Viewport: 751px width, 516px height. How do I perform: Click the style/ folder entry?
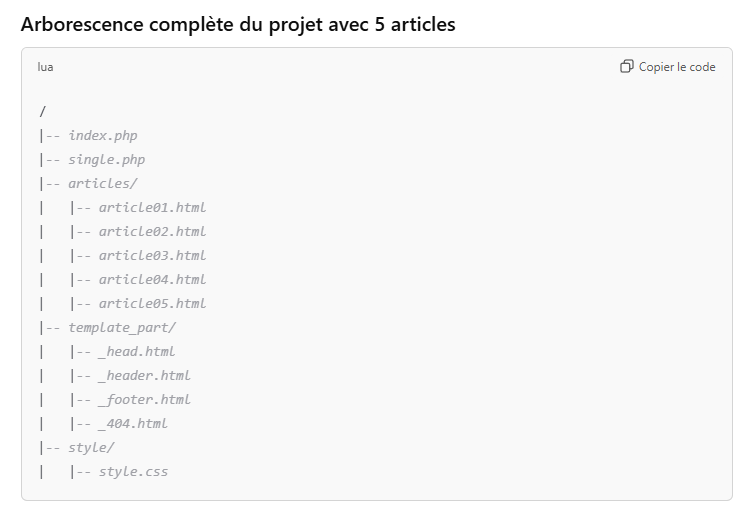pos(91,447)
